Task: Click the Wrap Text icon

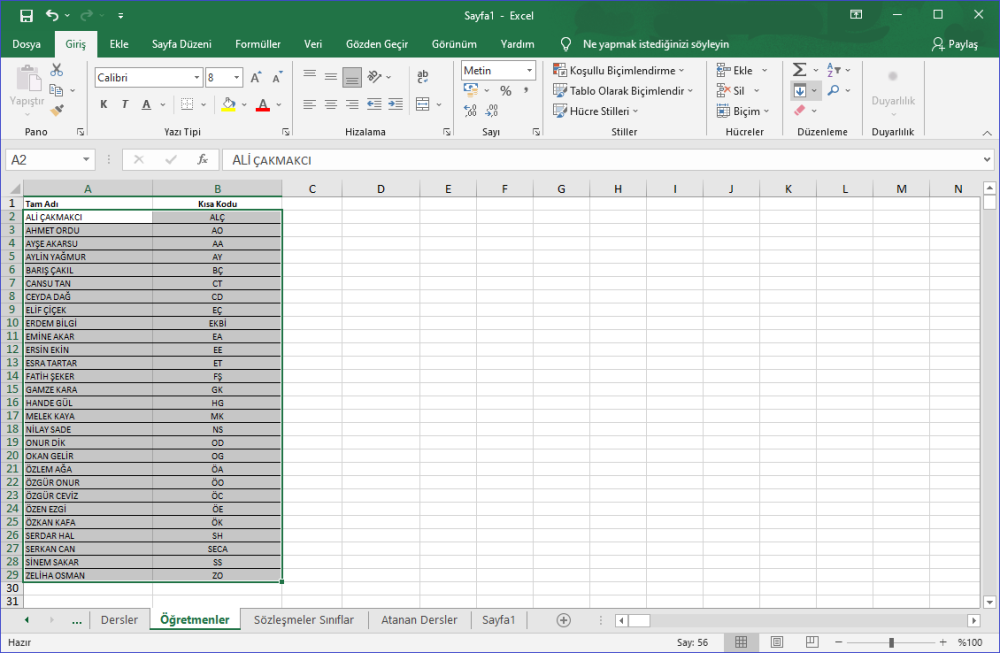Action: pos(422,77)
